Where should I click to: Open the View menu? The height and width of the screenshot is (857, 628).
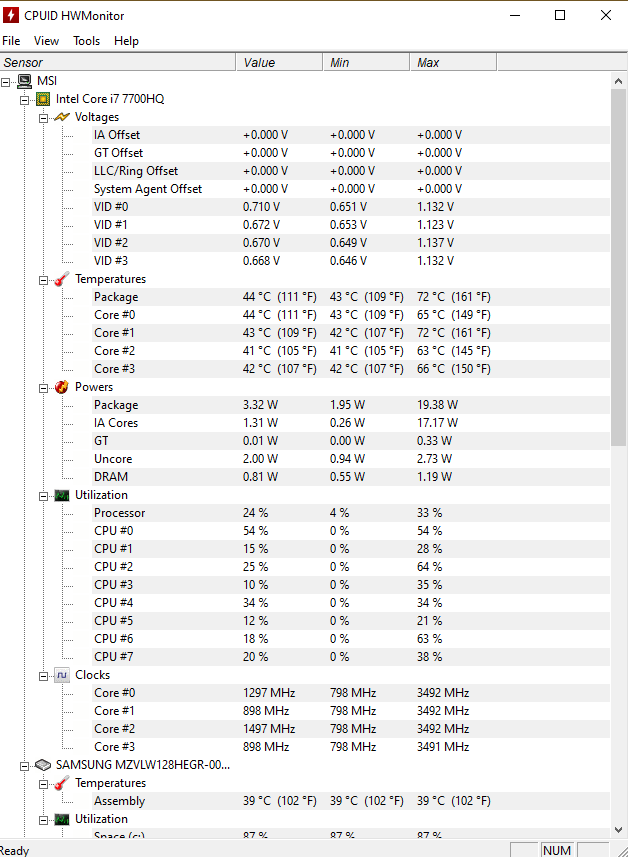click(46, 41)
